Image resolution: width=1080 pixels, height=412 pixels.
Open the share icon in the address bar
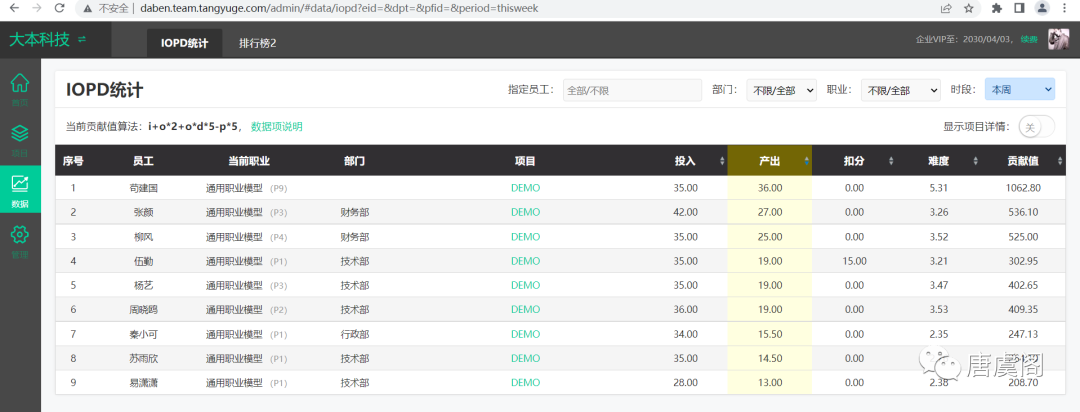[946, 8]
